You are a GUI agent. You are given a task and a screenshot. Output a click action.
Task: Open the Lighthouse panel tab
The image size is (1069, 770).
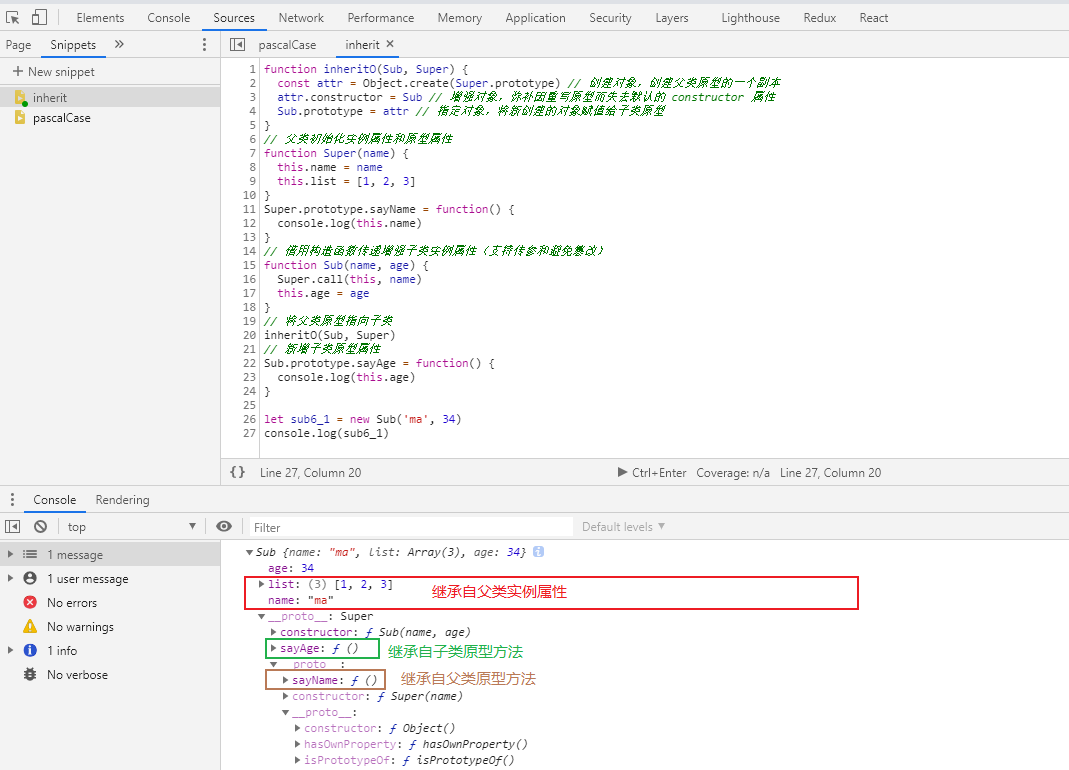click(751, 18)
